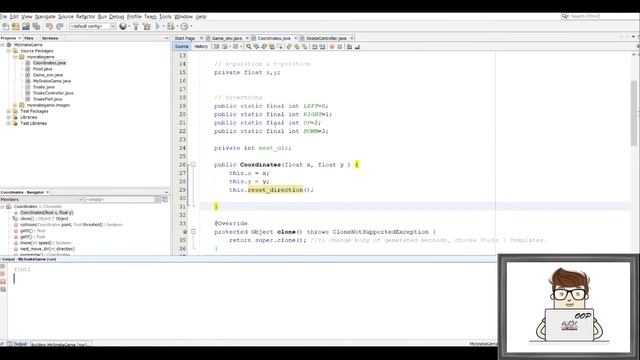Screen dimensions: 640x360
Task: Open the Refactor menu
Action: pyautogui.click(x=86, y=16)
